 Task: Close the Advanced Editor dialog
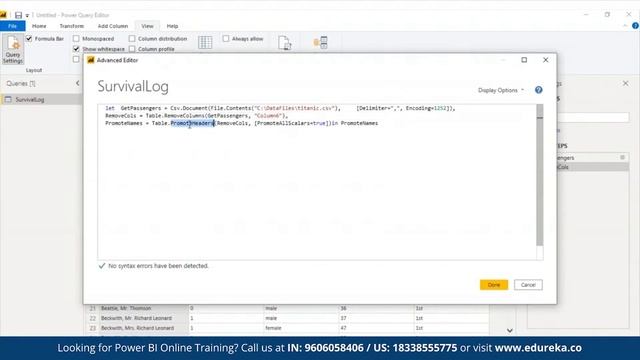(546, 60)
